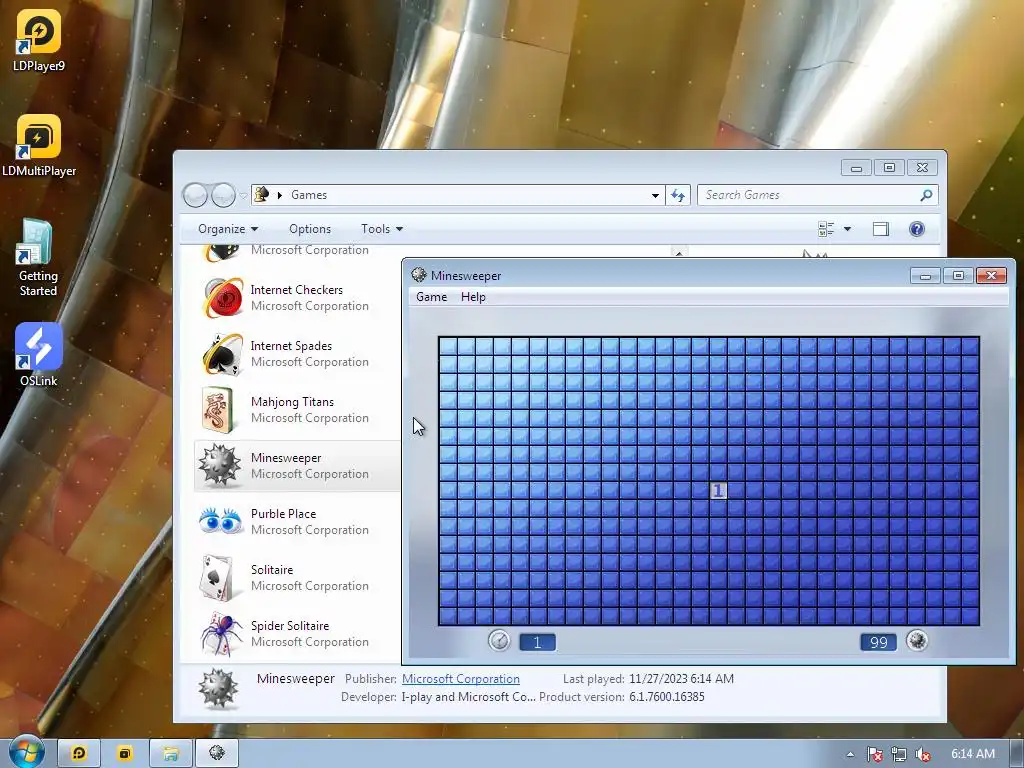
Task: Click the network tray icon
Action: (x=899, y=754)
